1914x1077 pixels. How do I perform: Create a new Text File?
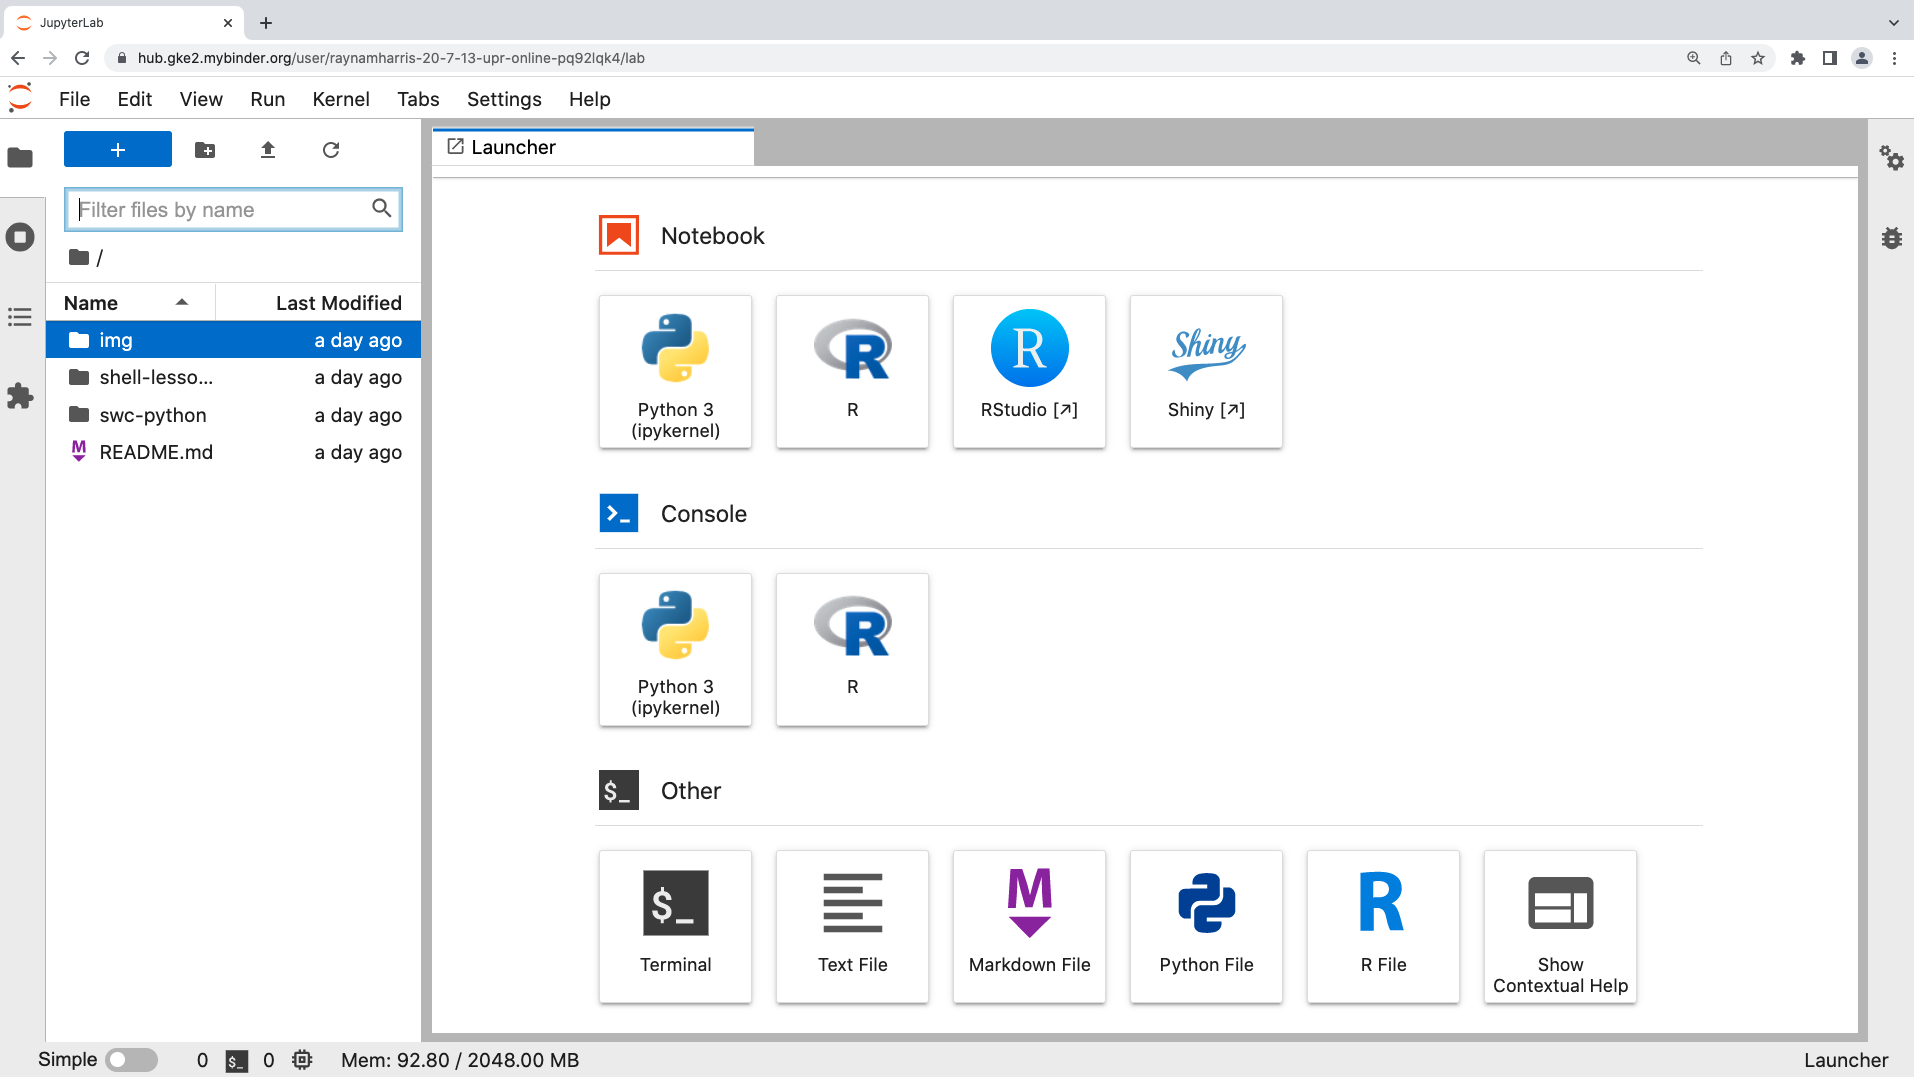852,926
